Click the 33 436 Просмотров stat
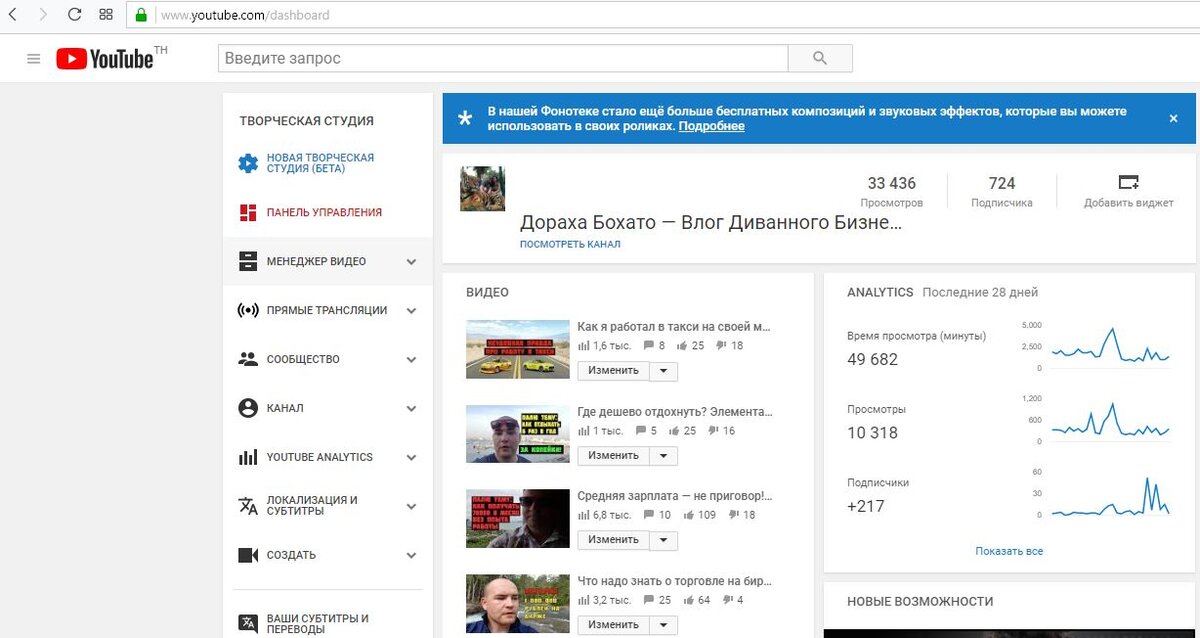 [x=892, y=191]
